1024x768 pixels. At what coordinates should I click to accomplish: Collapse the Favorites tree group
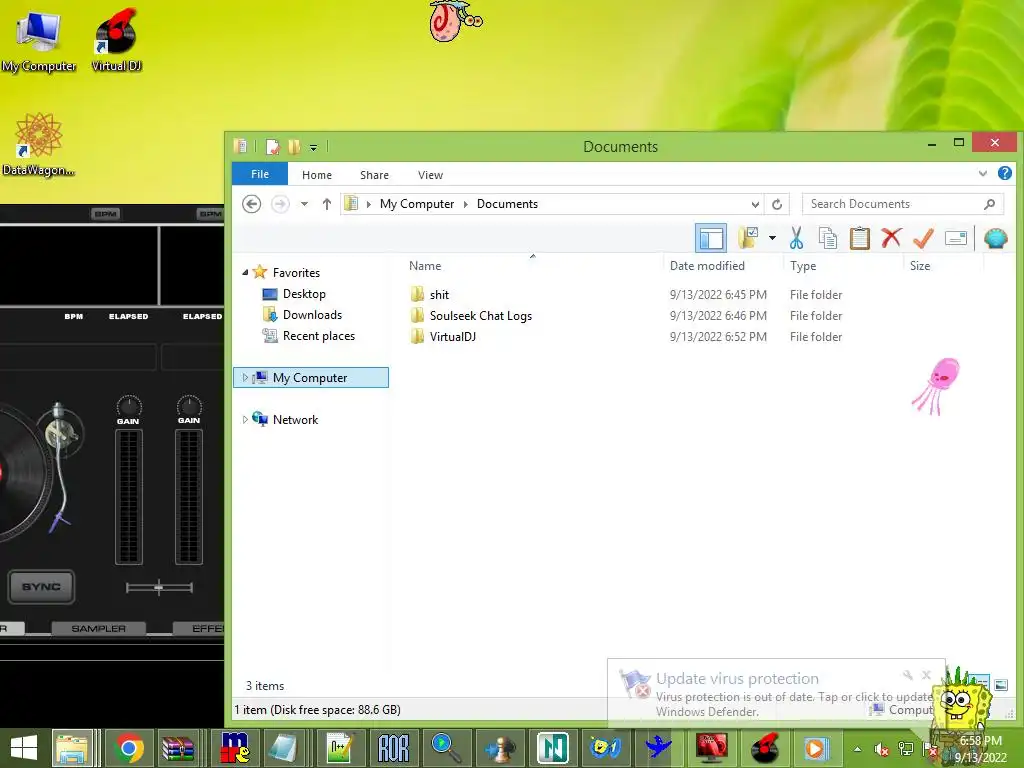(x=245, y=272)
